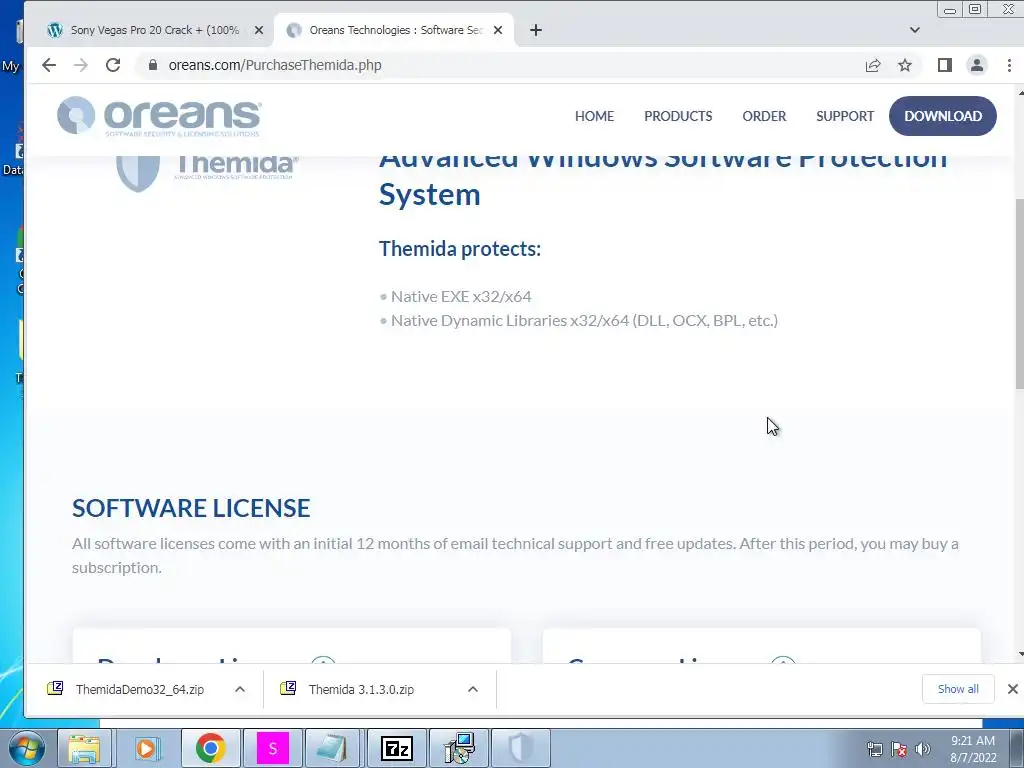
Task: Open the HOME nav link
Action: coord(594,116)
